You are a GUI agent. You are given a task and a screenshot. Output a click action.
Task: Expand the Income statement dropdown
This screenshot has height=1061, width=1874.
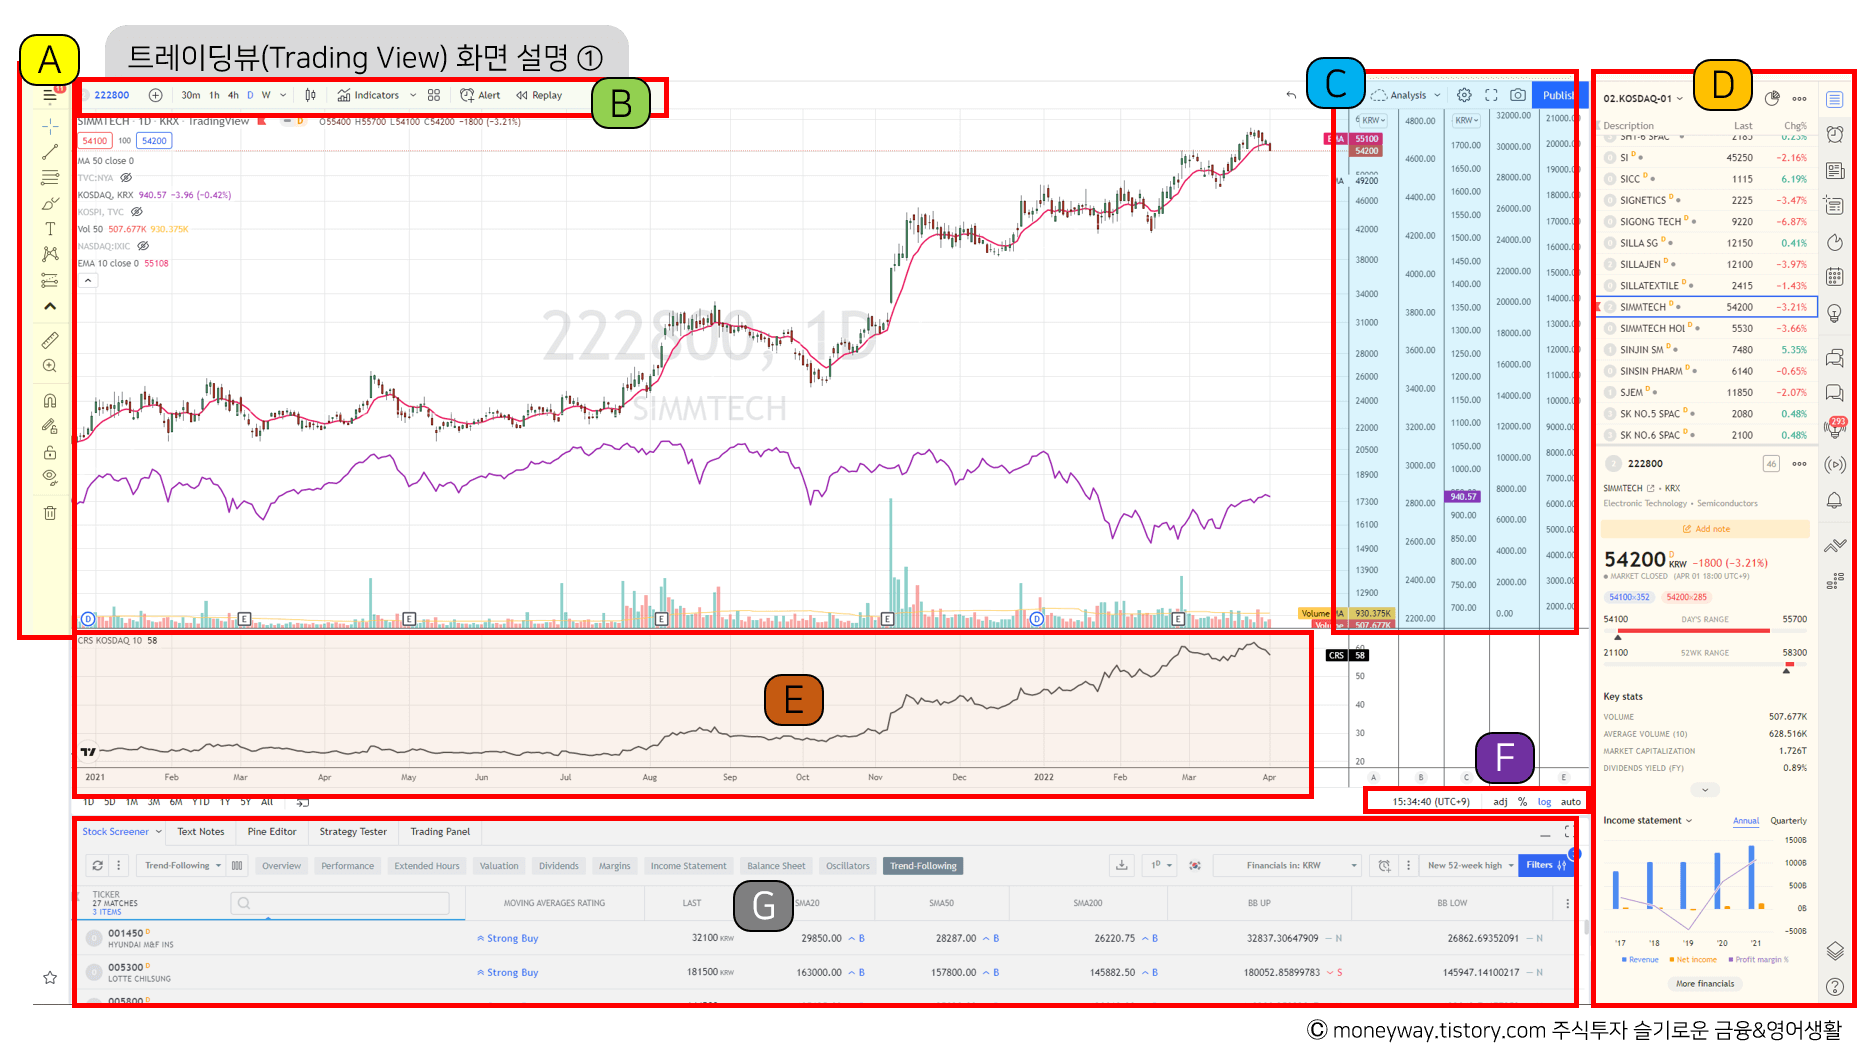pos(1648,821)
